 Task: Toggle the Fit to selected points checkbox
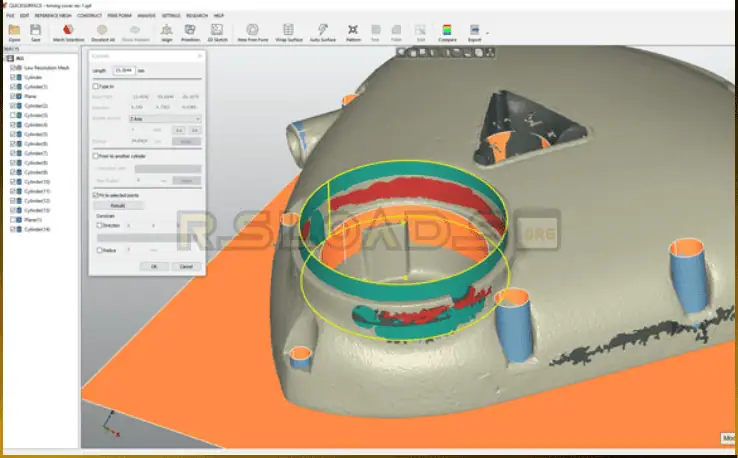click(x=94, y=195)
